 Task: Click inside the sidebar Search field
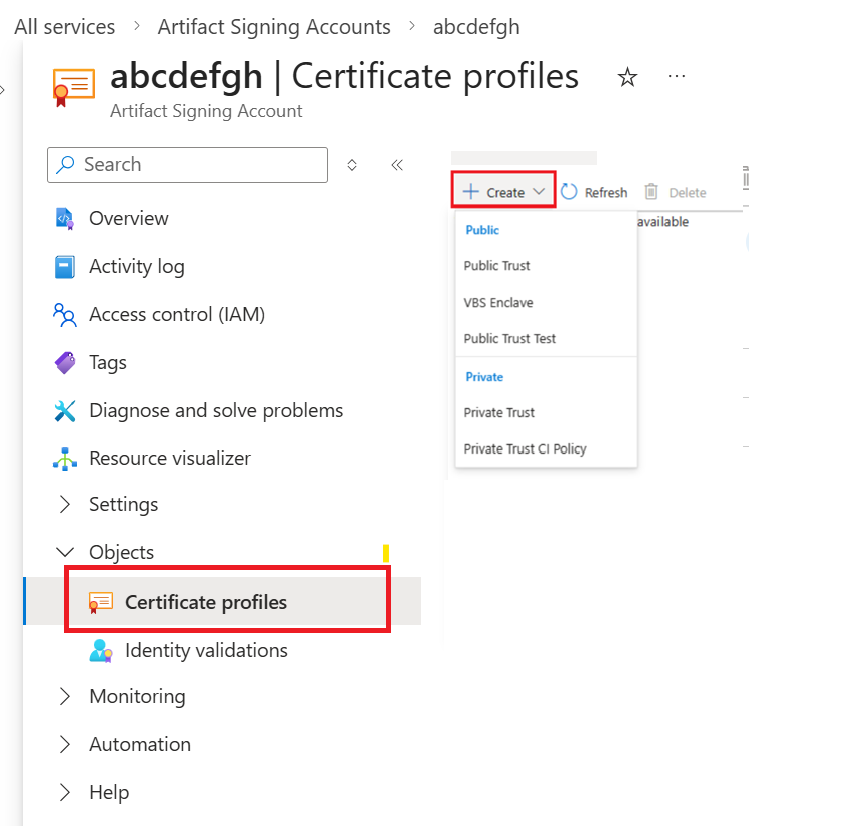point(187,164)
